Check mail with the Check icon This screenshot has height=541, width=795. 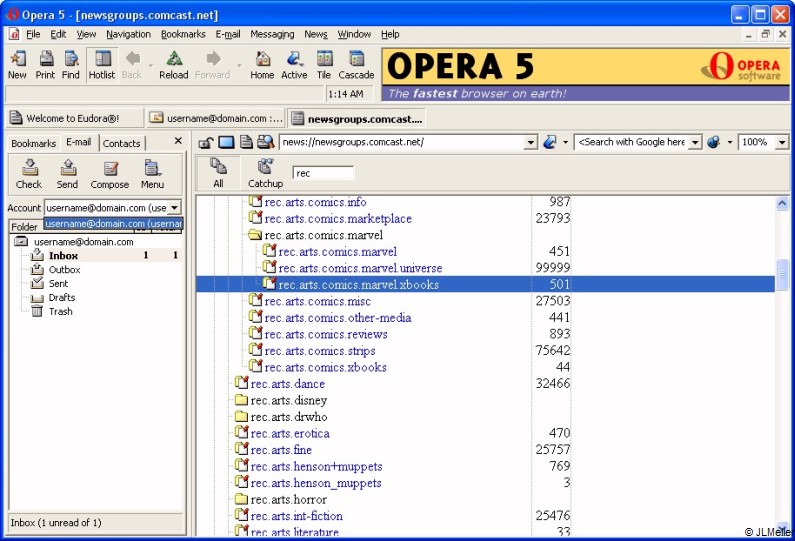pos(29,174)
